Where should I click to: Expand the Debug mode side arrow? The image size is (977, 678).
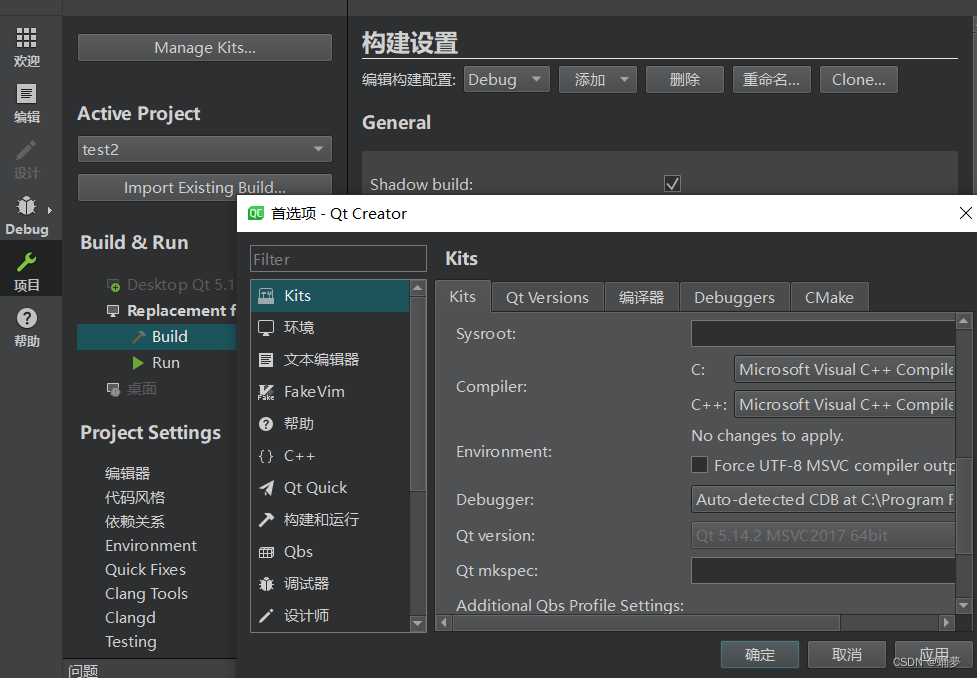click(x=49, y=210)
